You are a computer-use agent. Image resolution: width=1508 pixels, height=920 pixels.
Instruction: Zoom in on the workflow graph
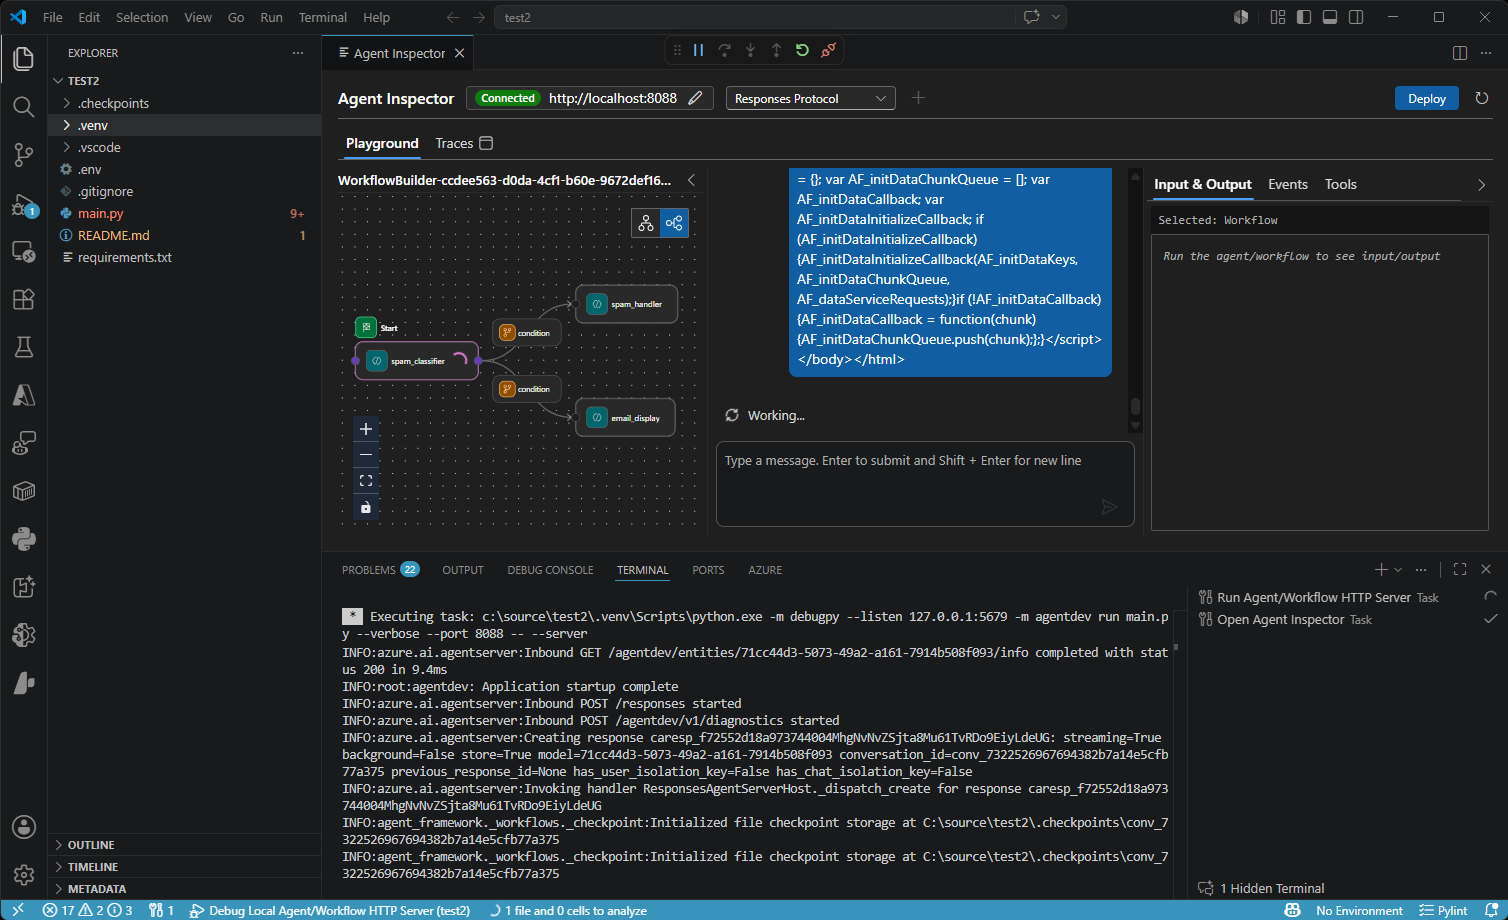point(366,429)
